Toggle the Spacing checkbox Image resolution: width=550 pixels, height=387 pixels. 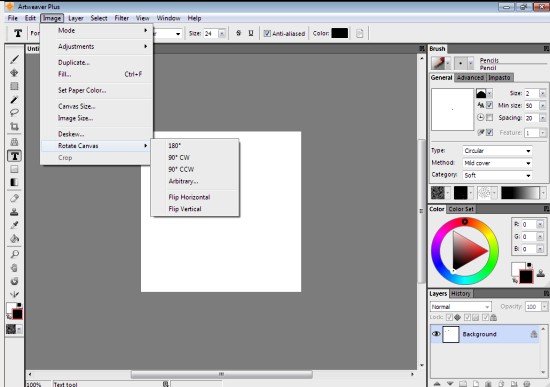tap(489, 118)
